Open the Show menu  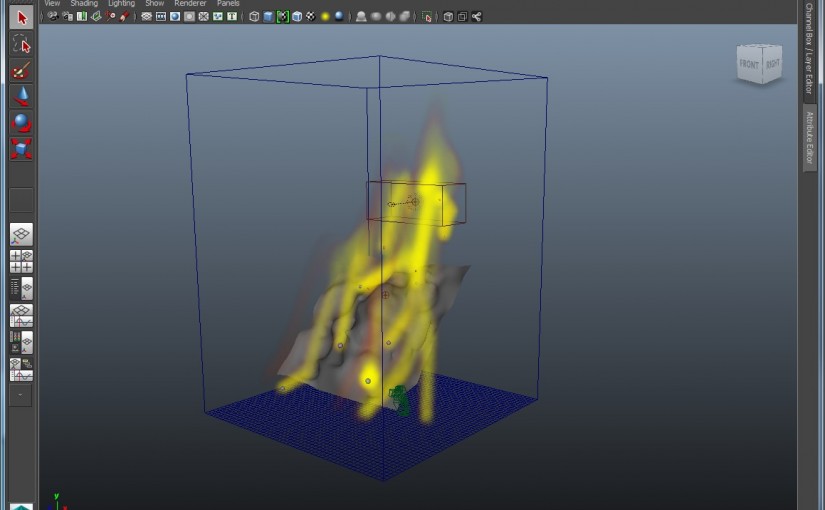(155, 3)
